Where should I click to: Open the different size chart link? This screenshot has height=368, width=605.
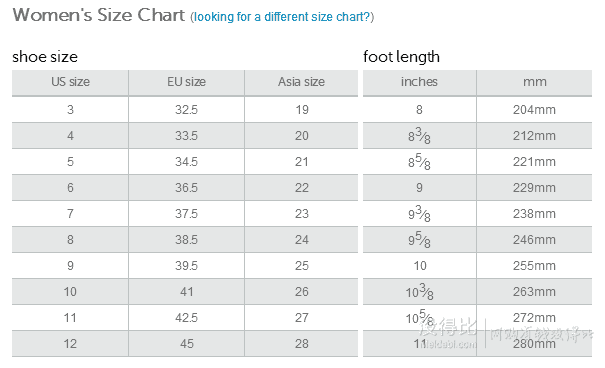282,17
